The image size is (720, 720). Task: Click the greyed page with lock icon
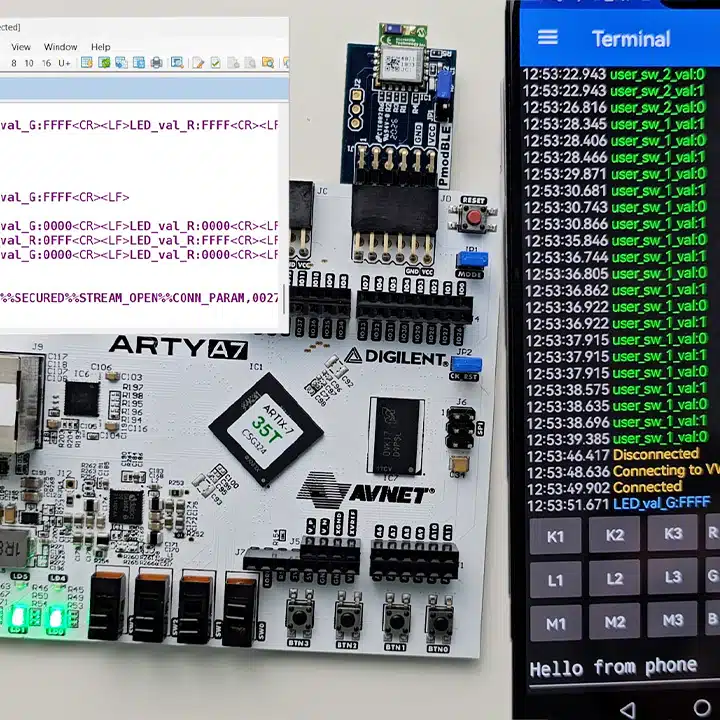[233, 63]
